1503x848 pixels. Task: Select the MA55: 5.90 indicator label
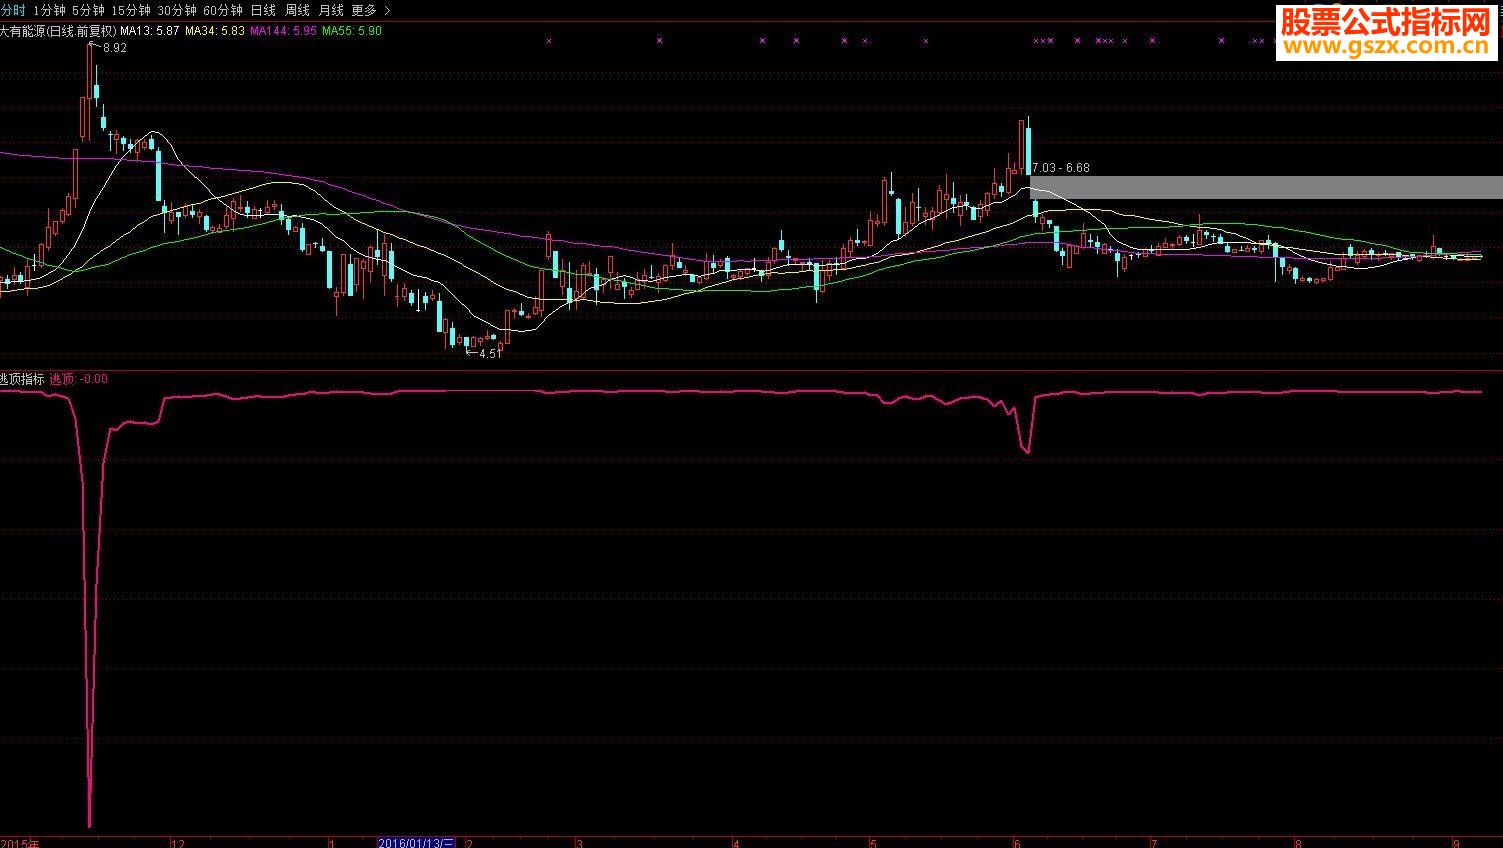351,31
